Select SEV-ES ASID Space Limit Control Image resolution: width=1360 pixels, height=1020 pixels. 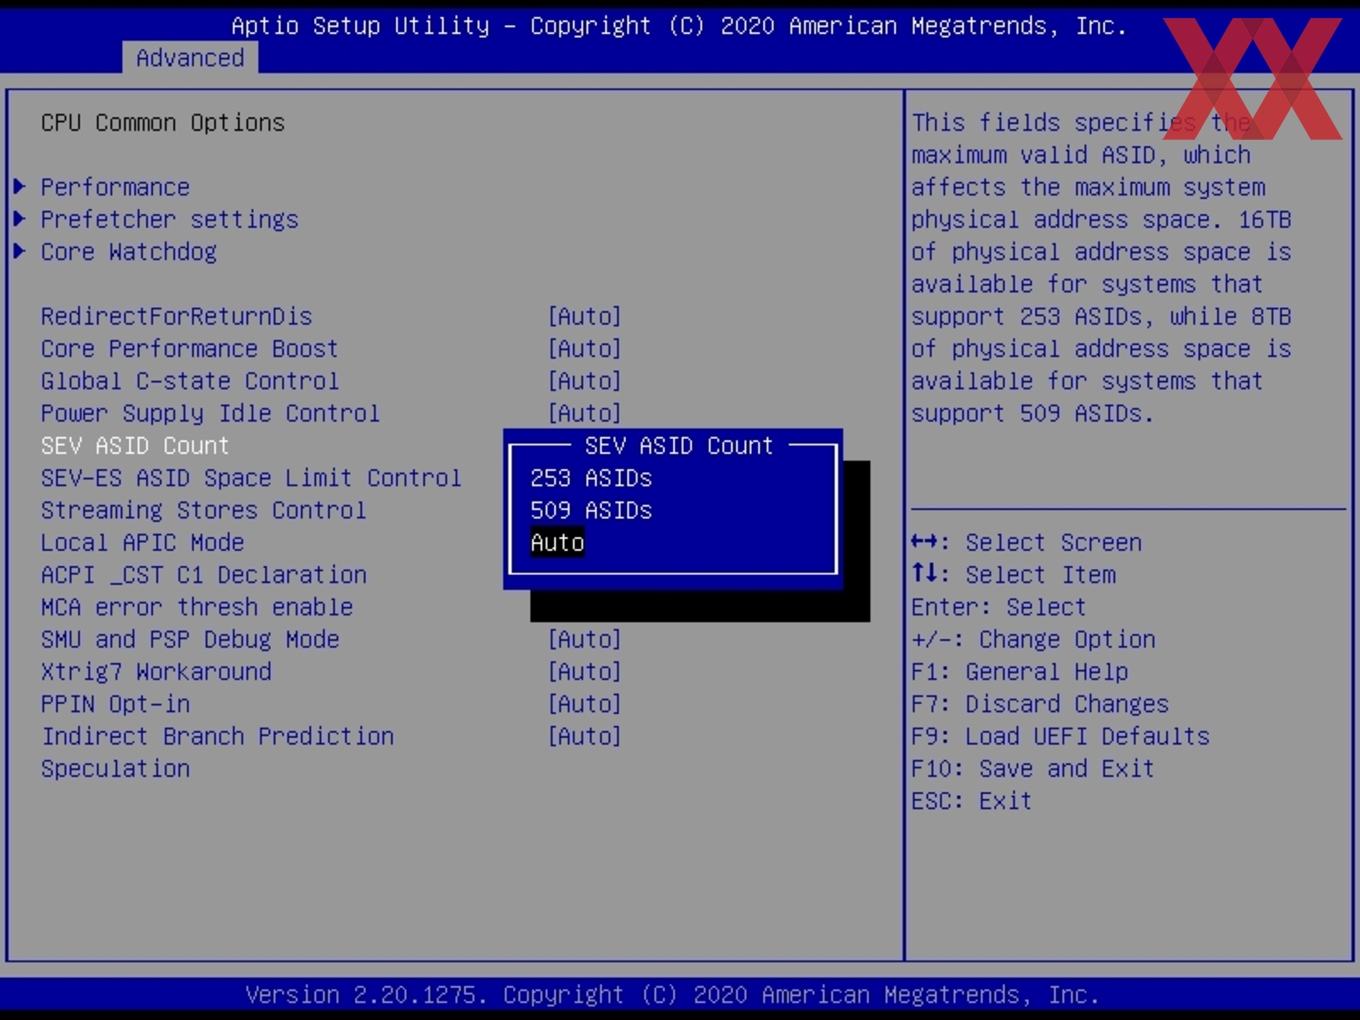[251, 478]
